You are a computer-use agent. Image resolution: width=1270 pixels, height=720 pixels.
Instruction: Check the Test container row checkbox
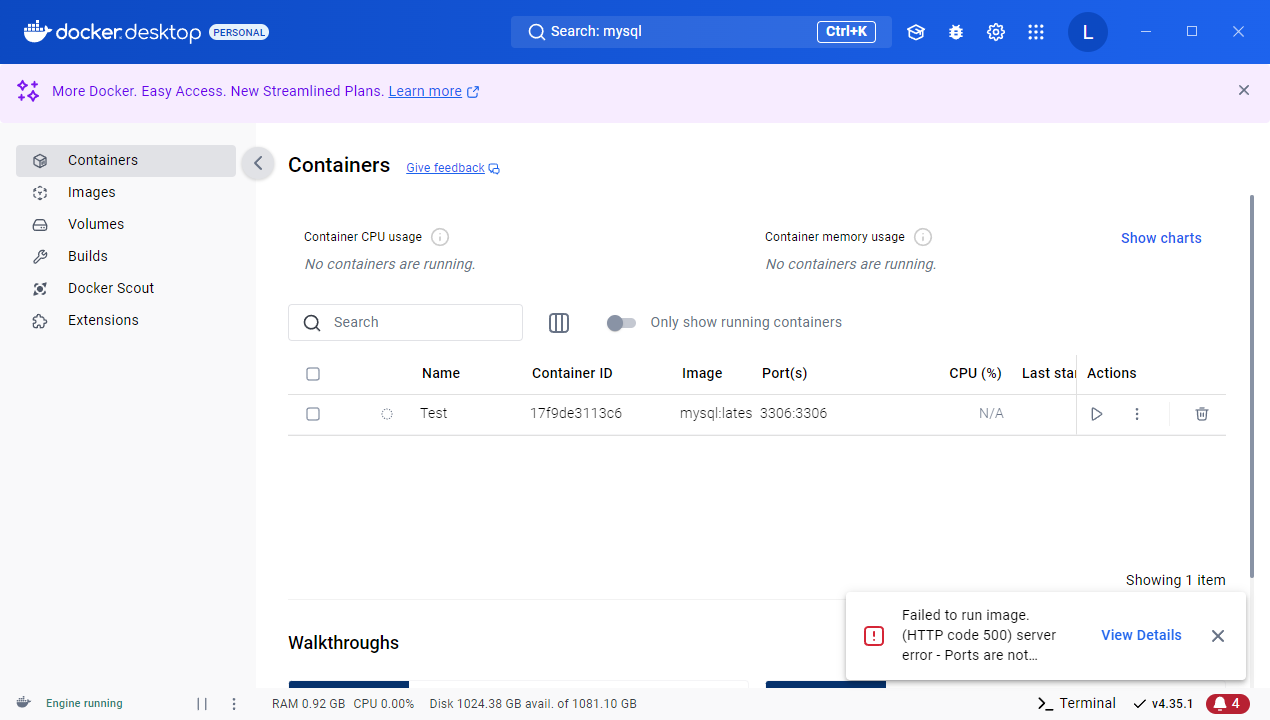pyautogui.click(x=313, y=414)
